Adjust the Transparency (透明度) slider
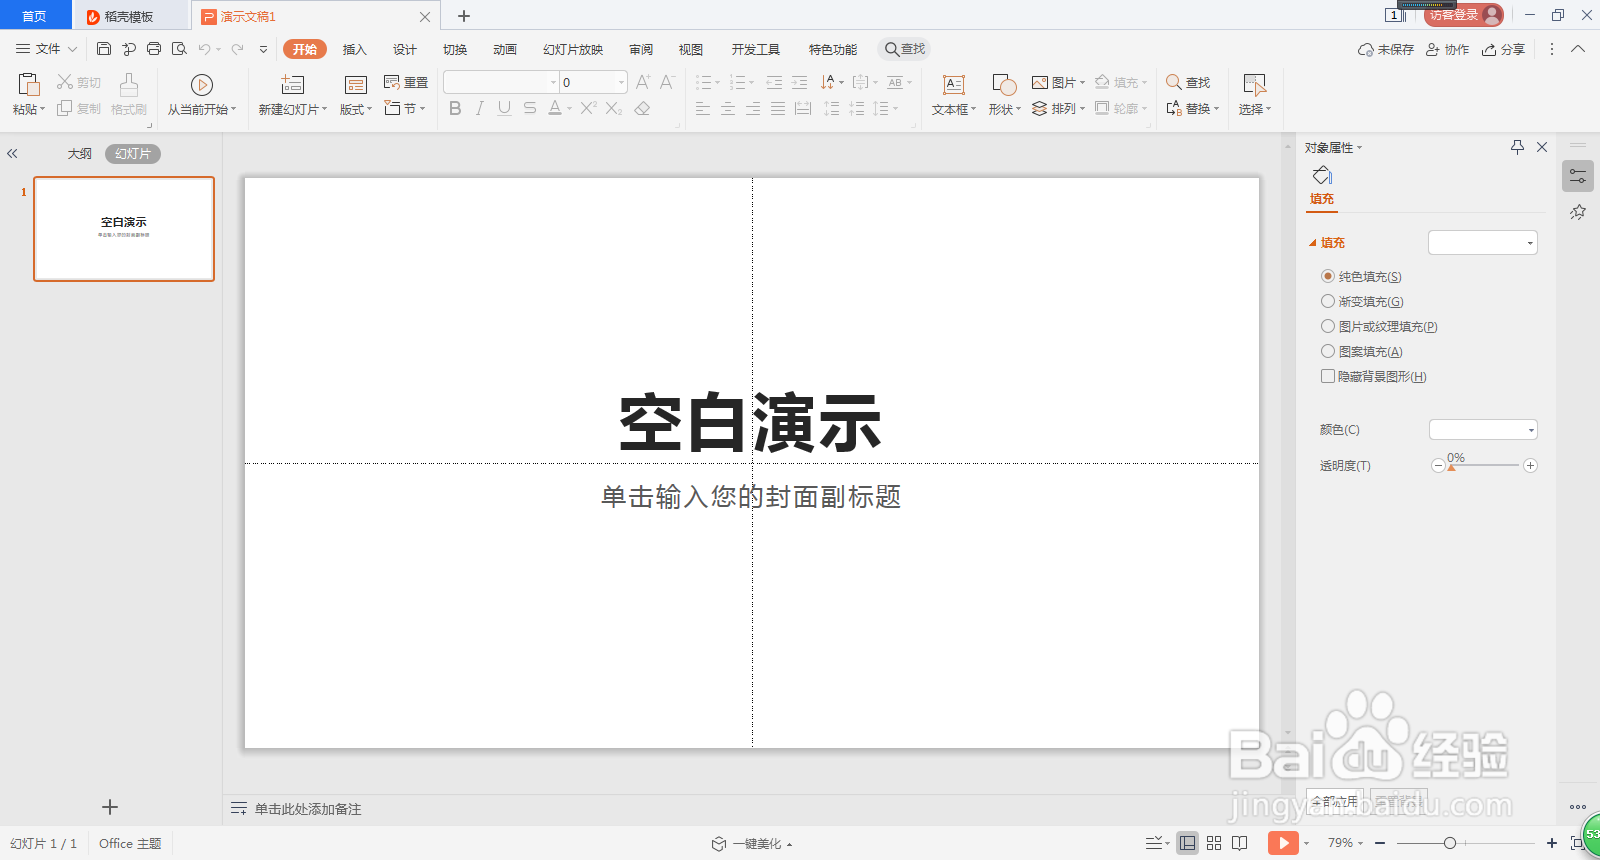The width and height of the screenshot is (1600, 860). click(x=1485, y=466)
